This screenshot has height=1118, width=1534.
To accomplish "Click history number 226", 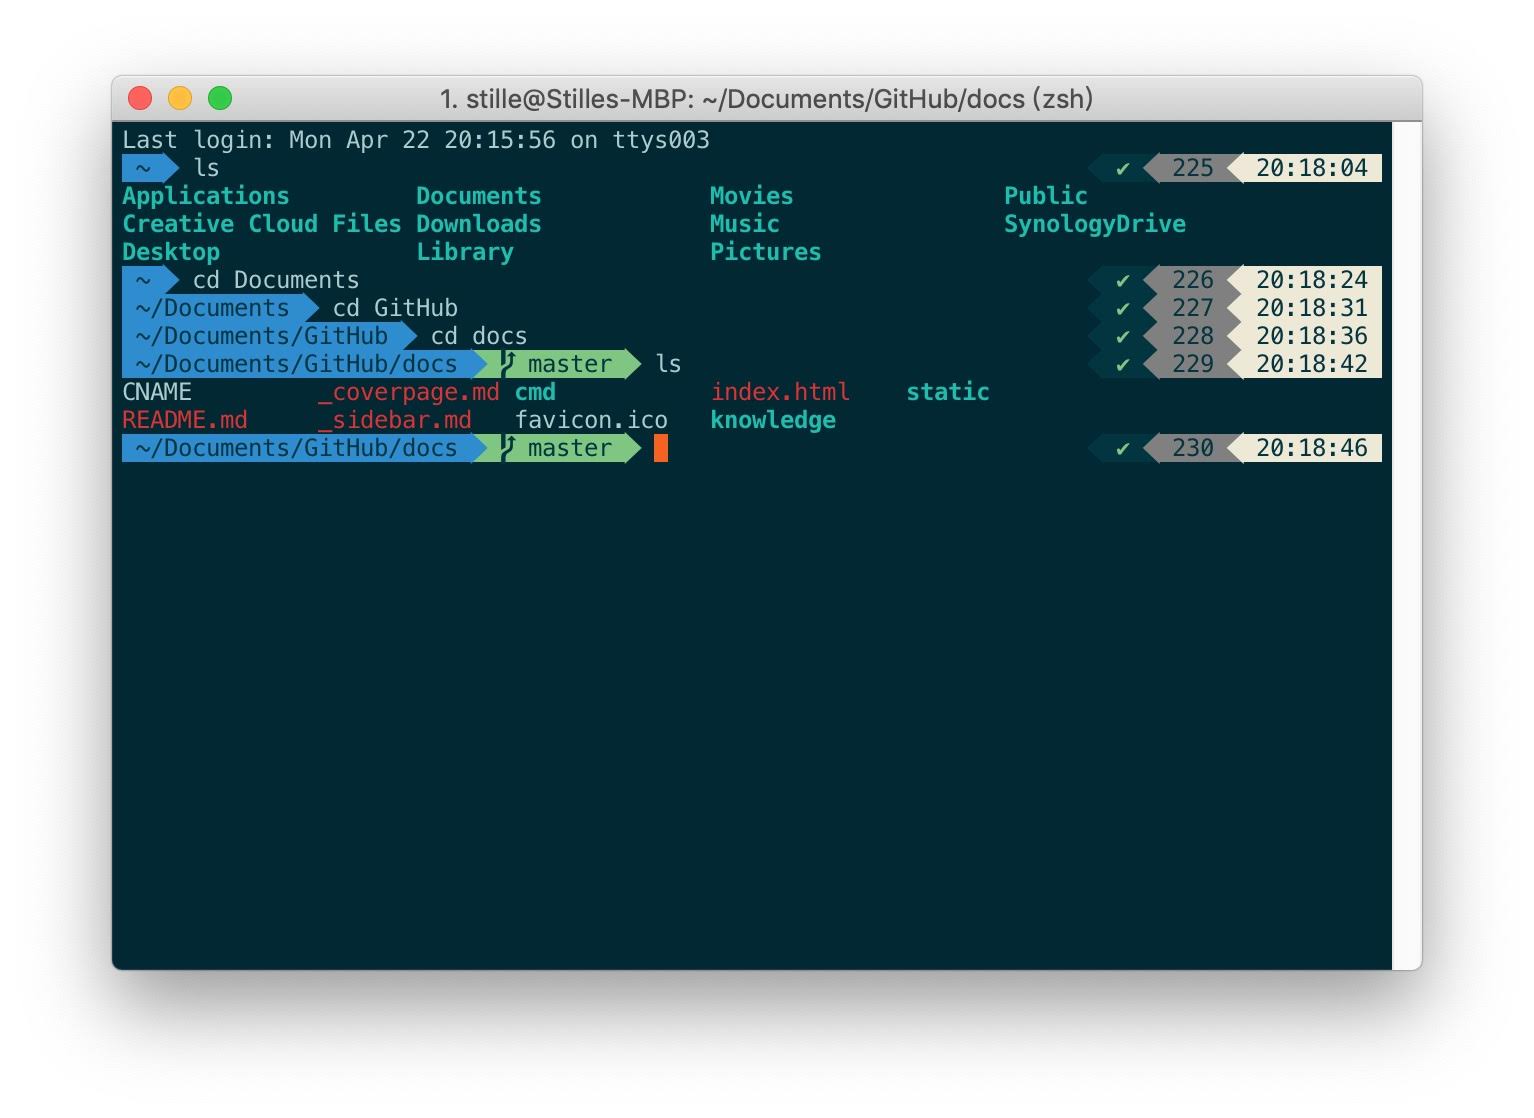I will click(x=1192, y=280).
